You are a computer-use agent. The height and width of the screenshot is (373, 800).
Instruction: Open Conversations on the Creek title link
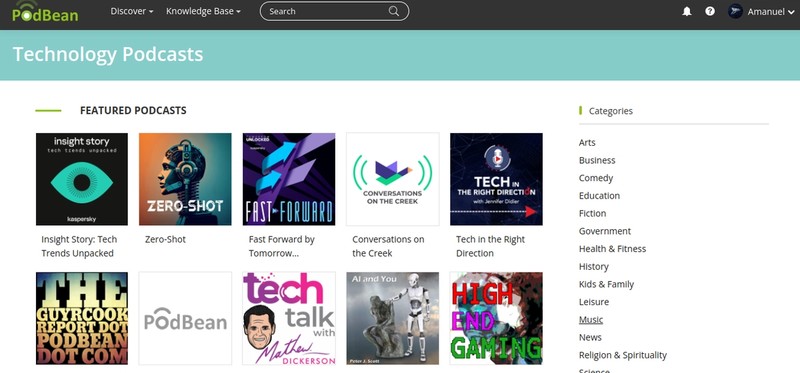[x=388, y=246]
